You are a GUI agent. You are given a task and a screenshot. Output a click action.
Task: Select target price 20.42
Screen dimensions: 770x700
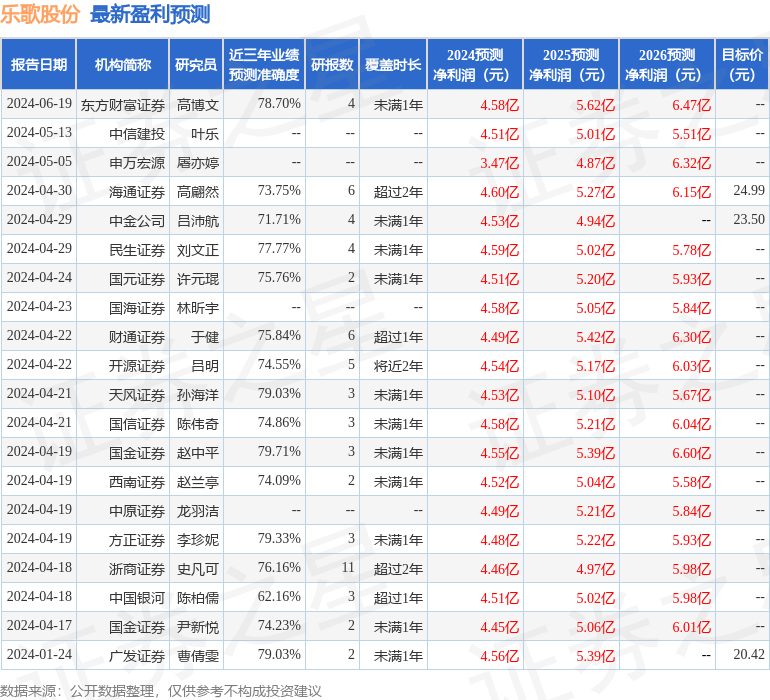pos(749,654)
